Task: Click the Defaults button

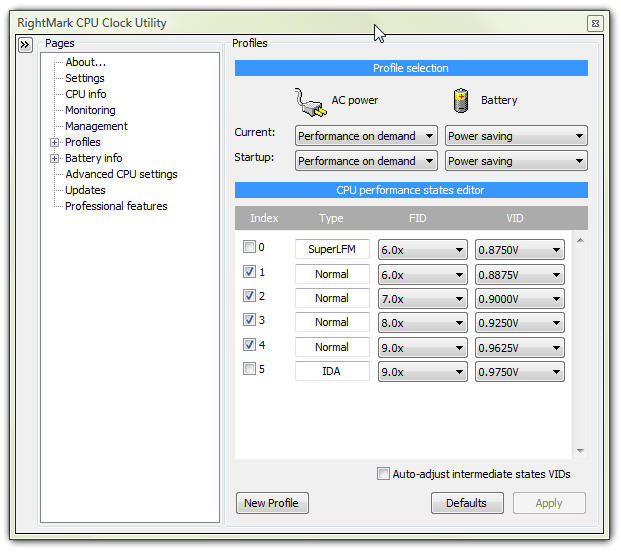Action: [467, 503]
